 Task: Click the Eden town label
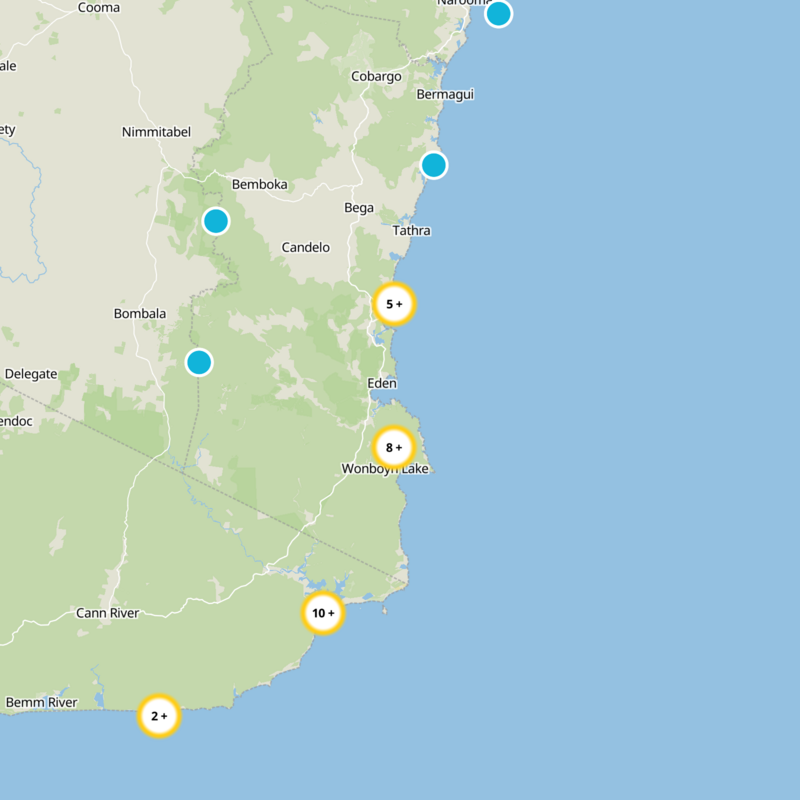pyautogui.click(x=382, y=383)
